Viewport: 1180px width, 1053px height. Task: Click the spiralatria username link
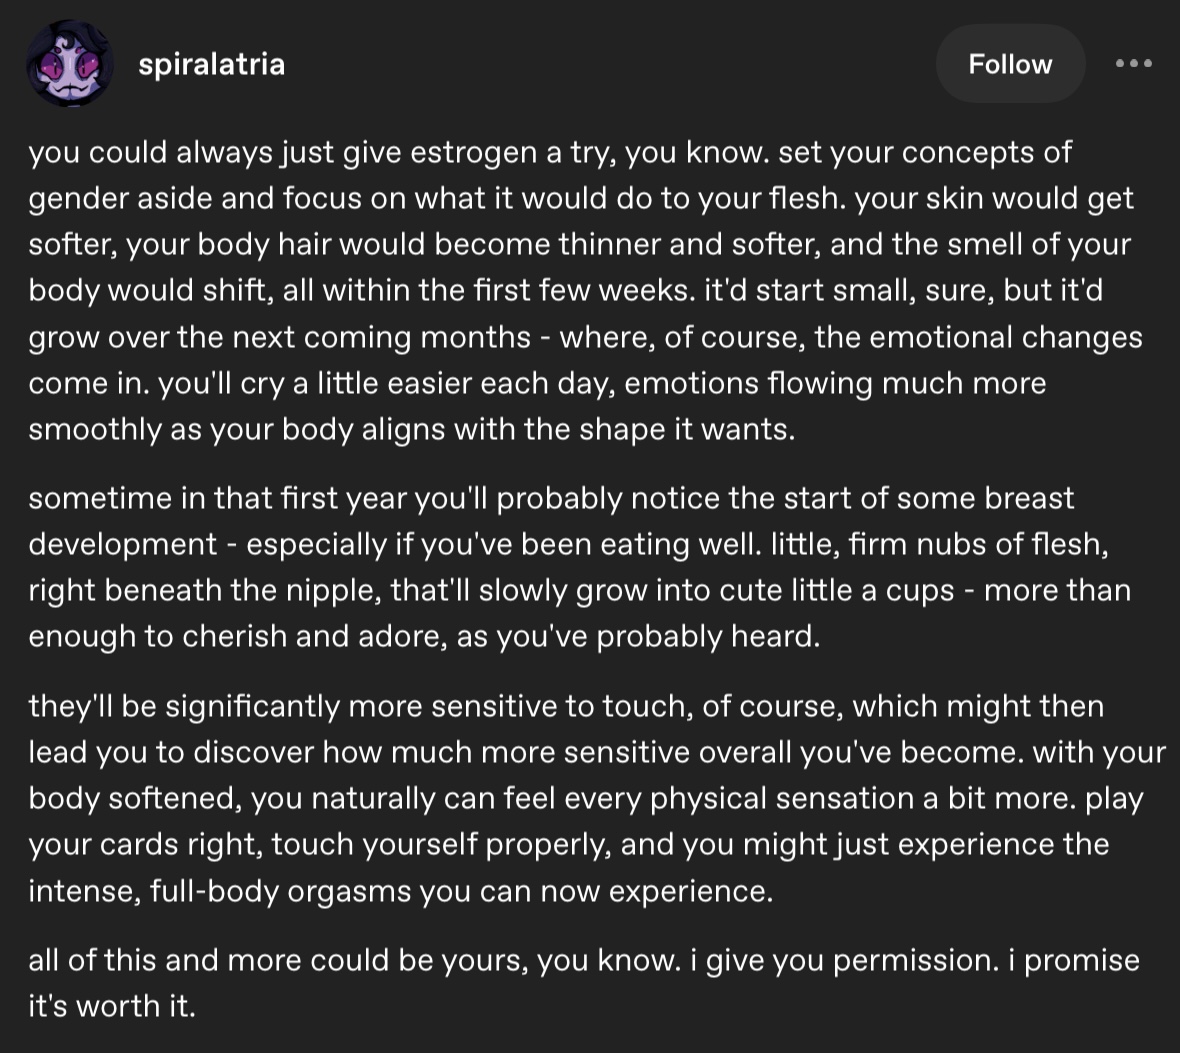coord(211,64)
